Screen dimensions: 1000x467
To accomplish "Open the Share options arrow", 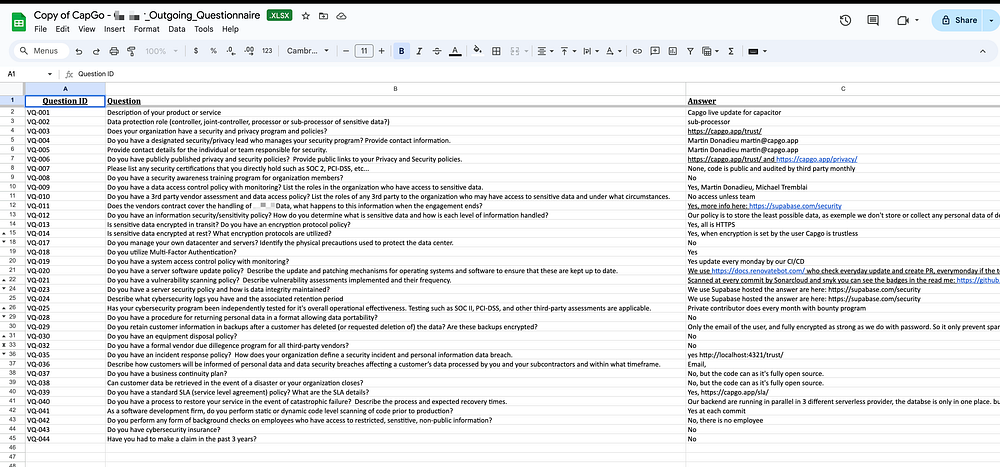I will point(990,20).
